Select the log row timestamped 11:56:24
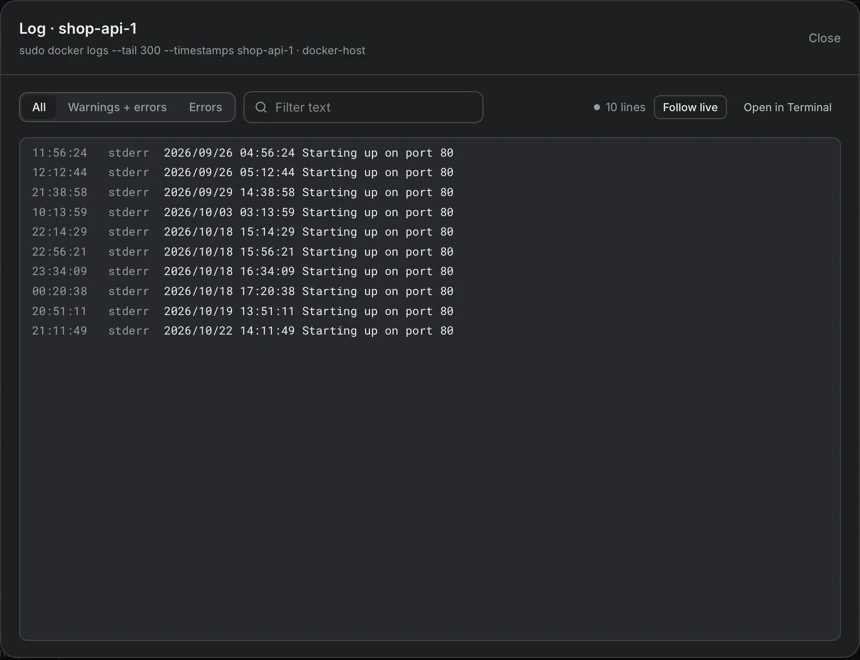The height and width of the screenshot is (660, 860). [x=429, y=153]
